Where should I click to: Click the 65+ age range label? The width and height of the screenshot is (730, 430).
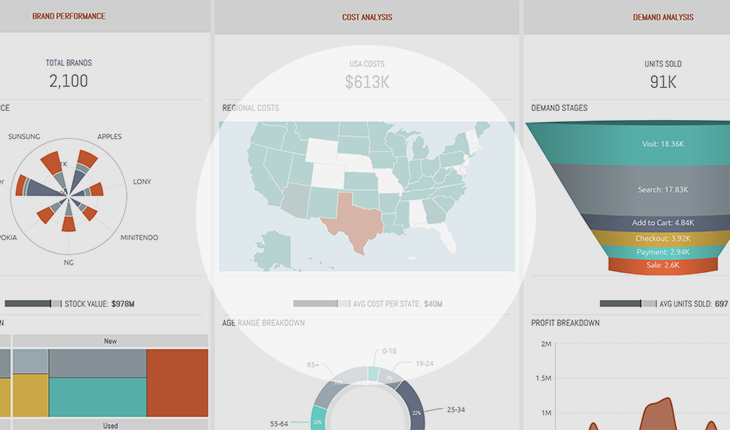point(313,365)
